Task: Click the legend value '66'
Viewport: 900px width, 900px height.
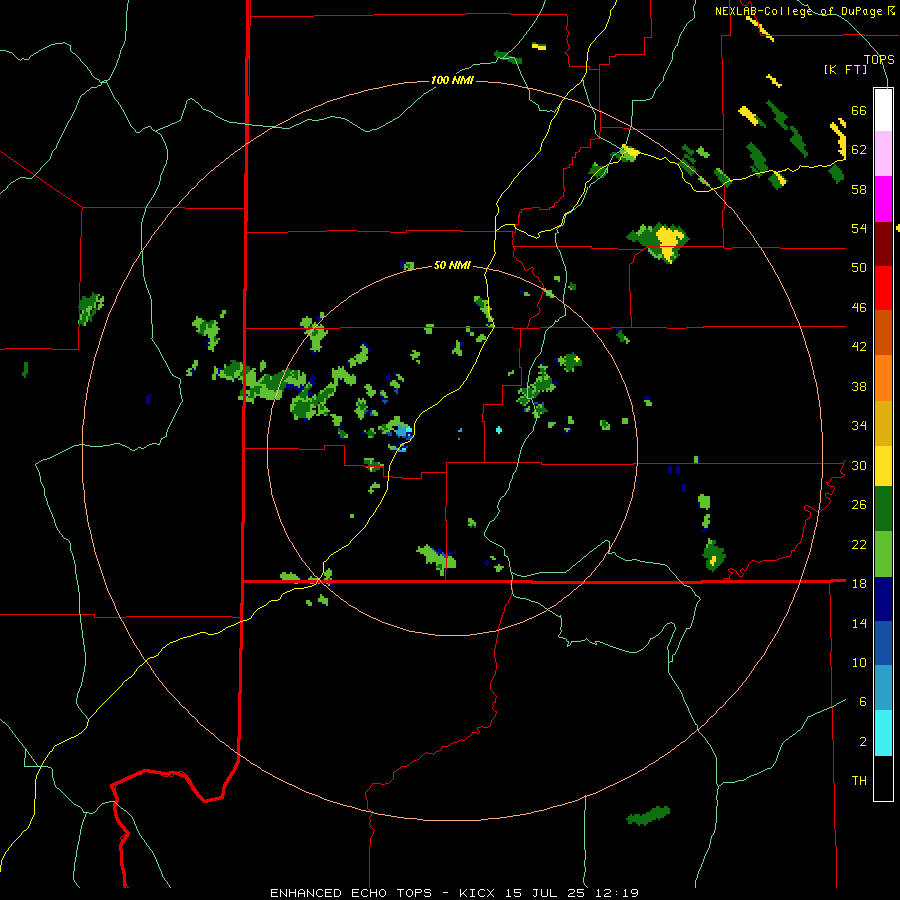Action: 859,110
